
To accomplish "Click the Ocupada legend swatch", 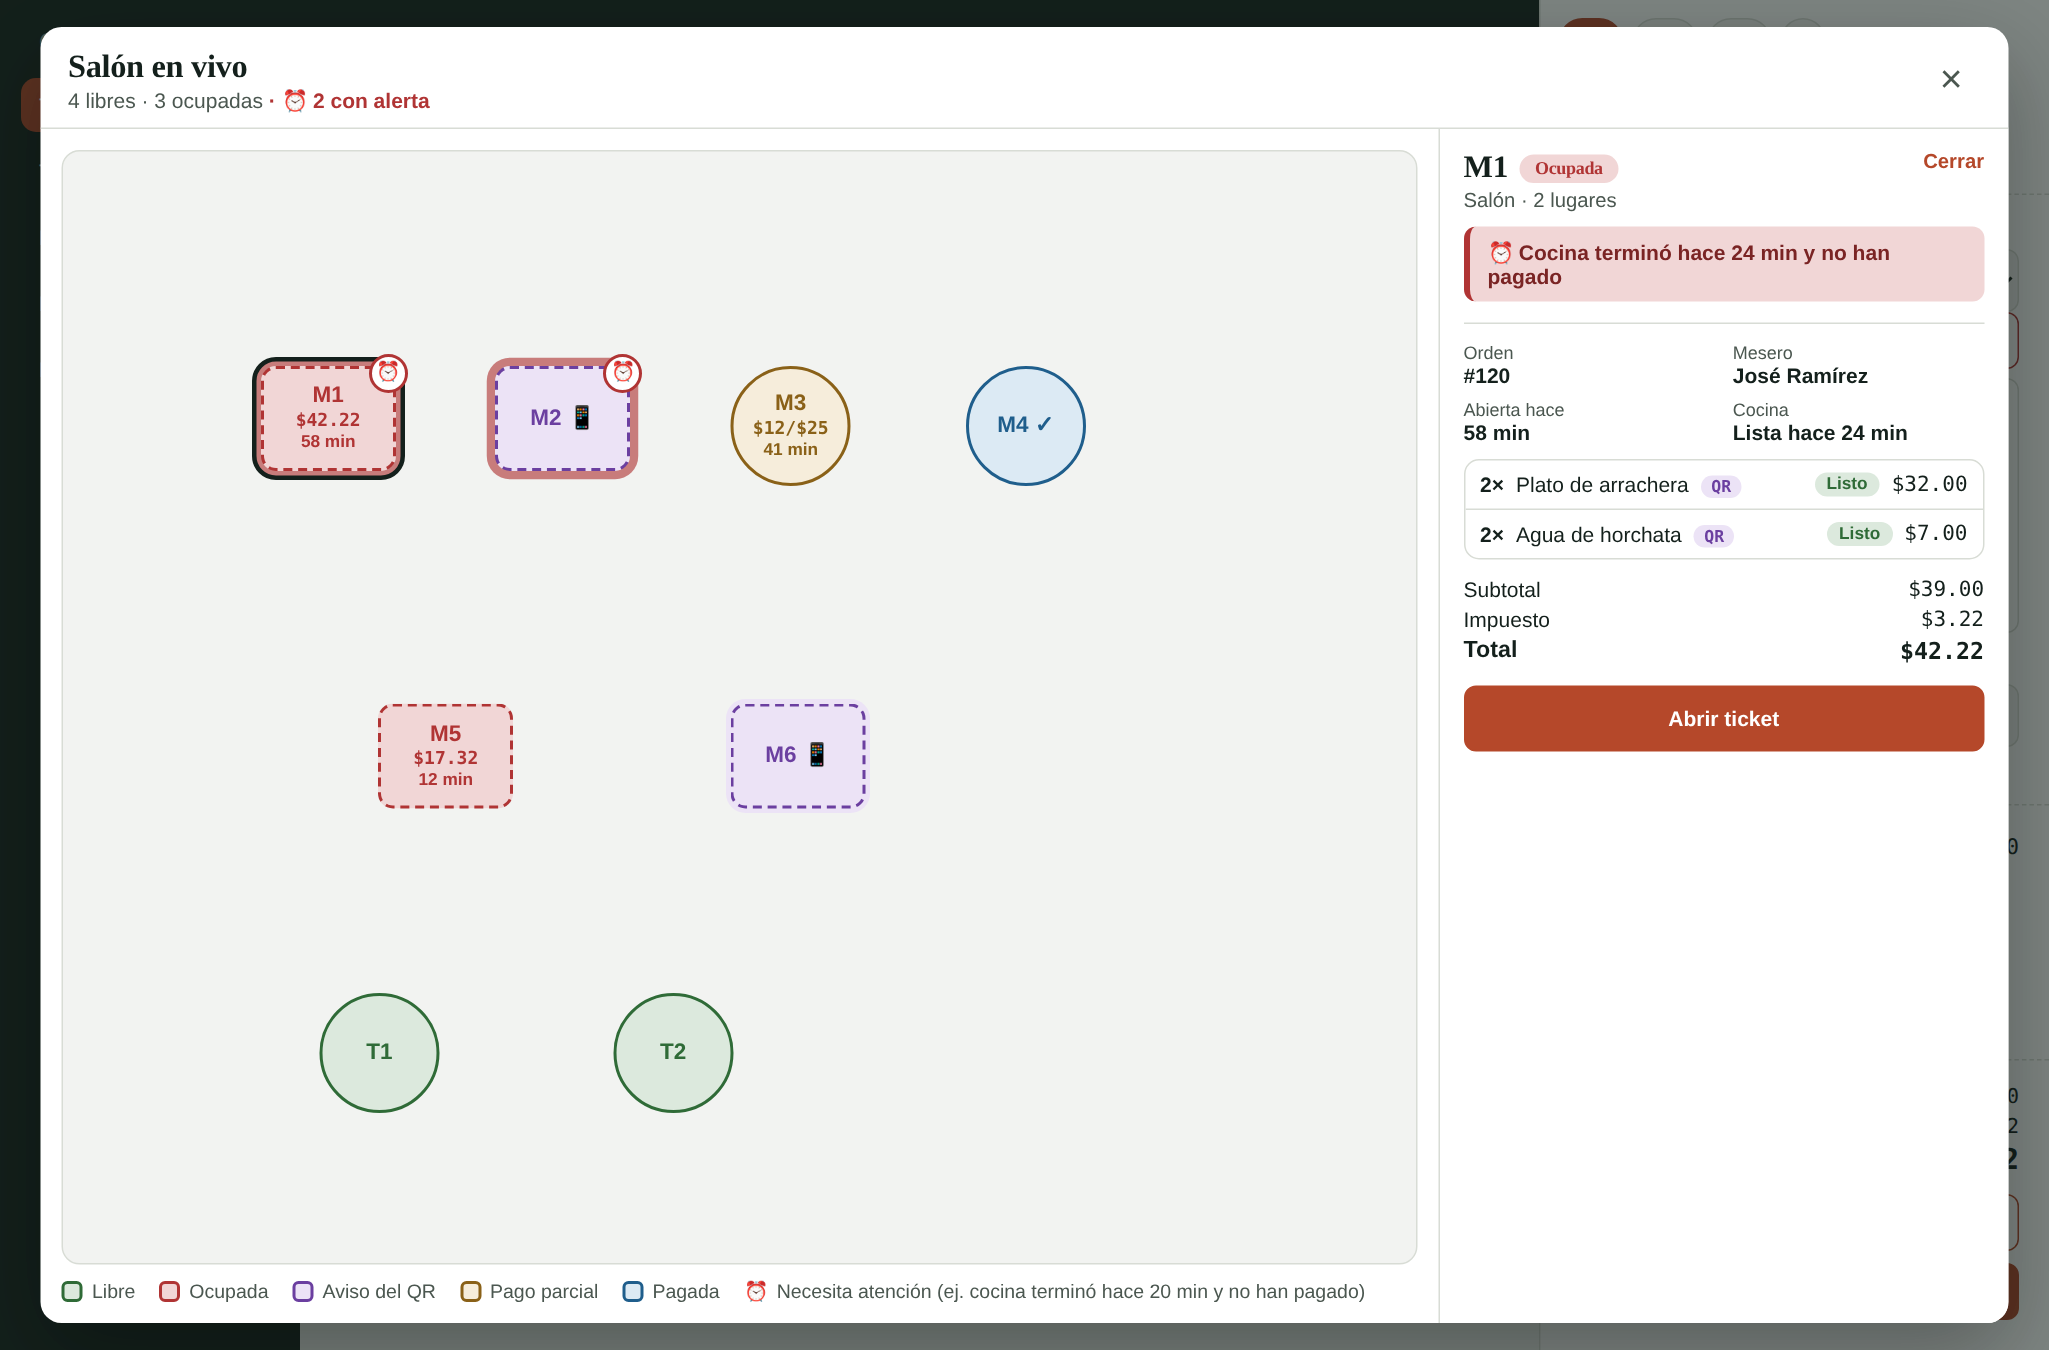I will click(169, 1291).
